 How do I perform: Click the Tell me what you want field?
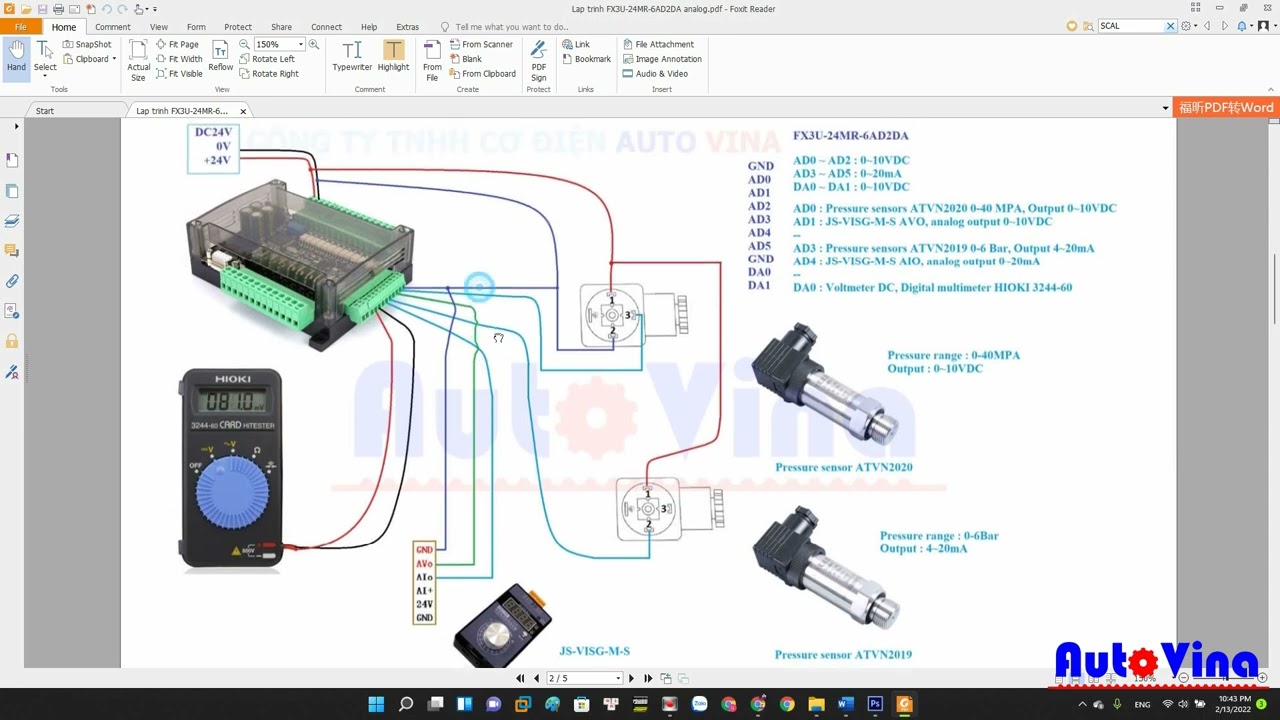[510, 27]
